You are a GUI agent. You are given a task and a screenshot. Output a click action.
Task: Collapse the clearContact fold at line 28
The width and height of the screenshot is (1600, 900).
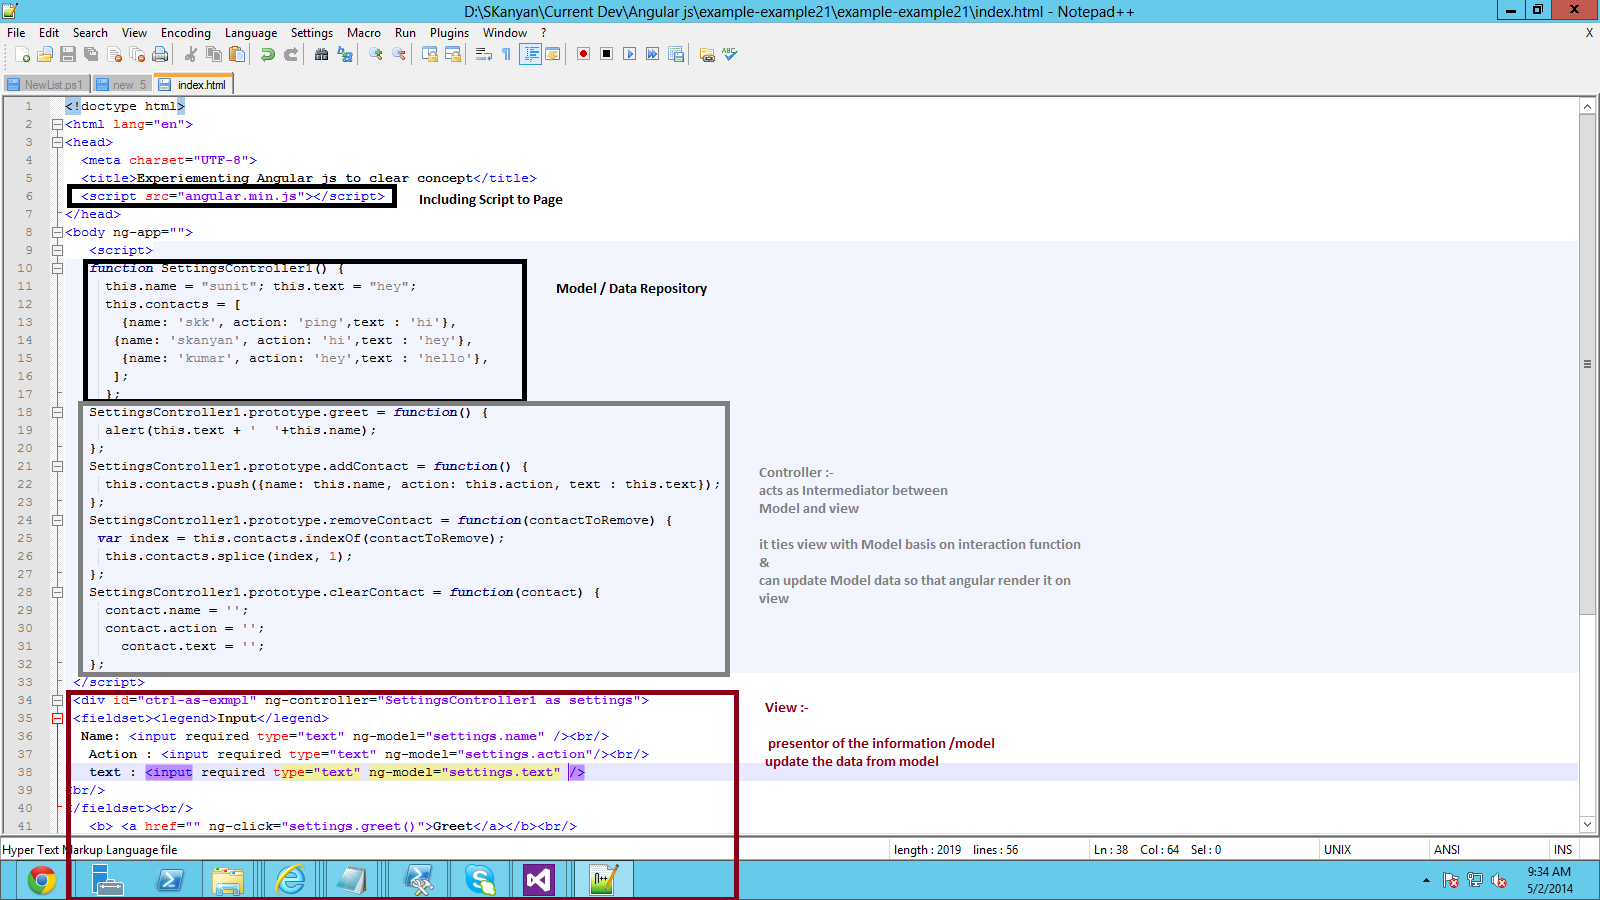(x=57, y=593)
